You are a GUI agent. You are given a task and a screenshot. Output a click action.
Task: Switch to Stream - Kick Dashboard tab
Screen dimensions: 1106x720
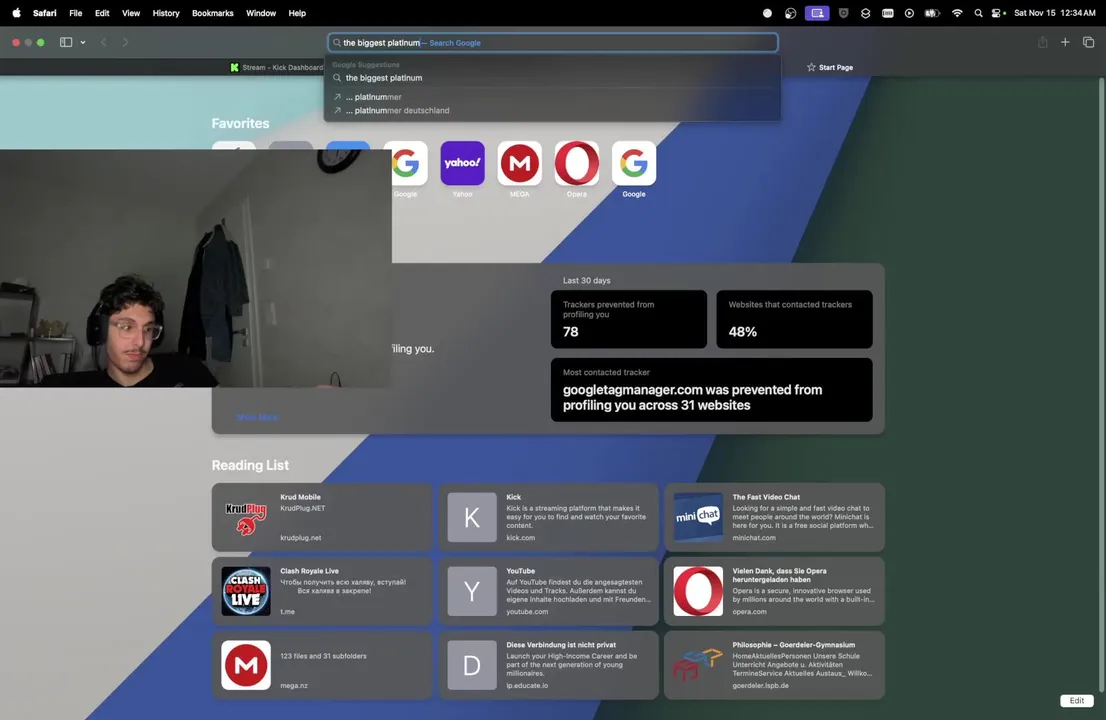276,67
